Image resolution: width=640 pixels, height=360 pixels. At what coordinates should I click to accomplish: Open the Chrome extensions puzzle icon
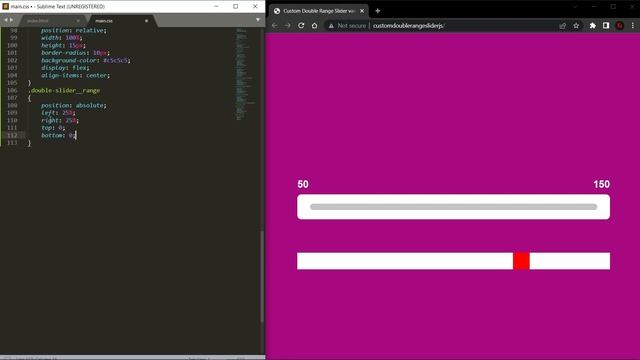pos(593,26)
